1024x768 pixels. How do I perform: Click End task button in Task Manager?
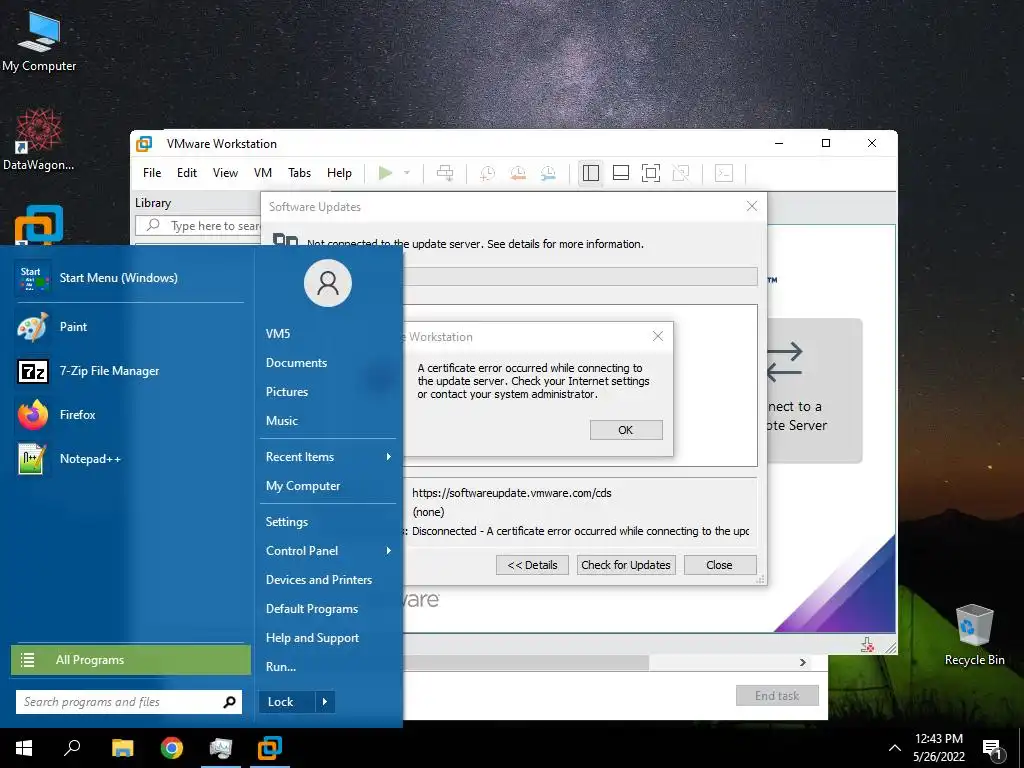click(777, 696)
